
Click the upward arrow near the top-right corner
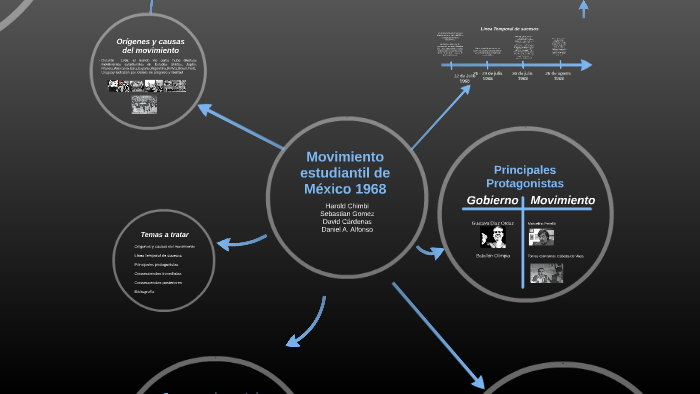pos(583,9)
